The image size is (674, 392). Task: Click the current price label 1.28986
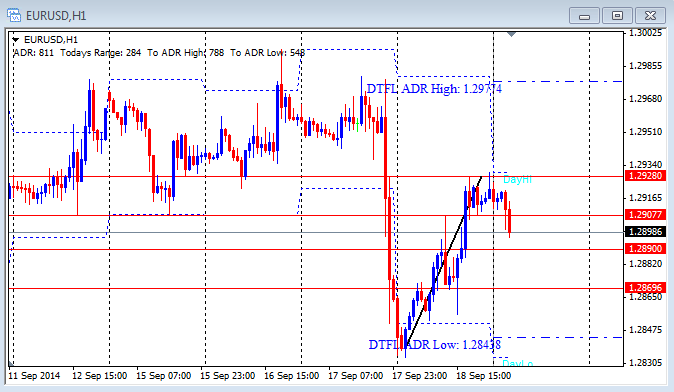tap(645, 232)
